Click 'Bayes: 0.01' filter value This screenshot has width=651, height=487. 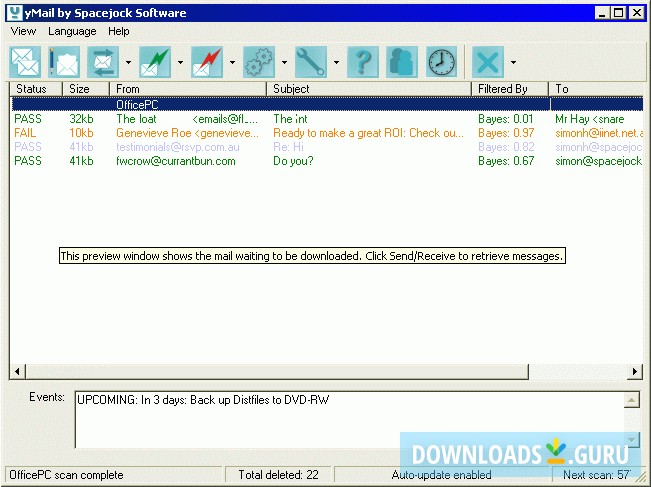click(506, 119)
